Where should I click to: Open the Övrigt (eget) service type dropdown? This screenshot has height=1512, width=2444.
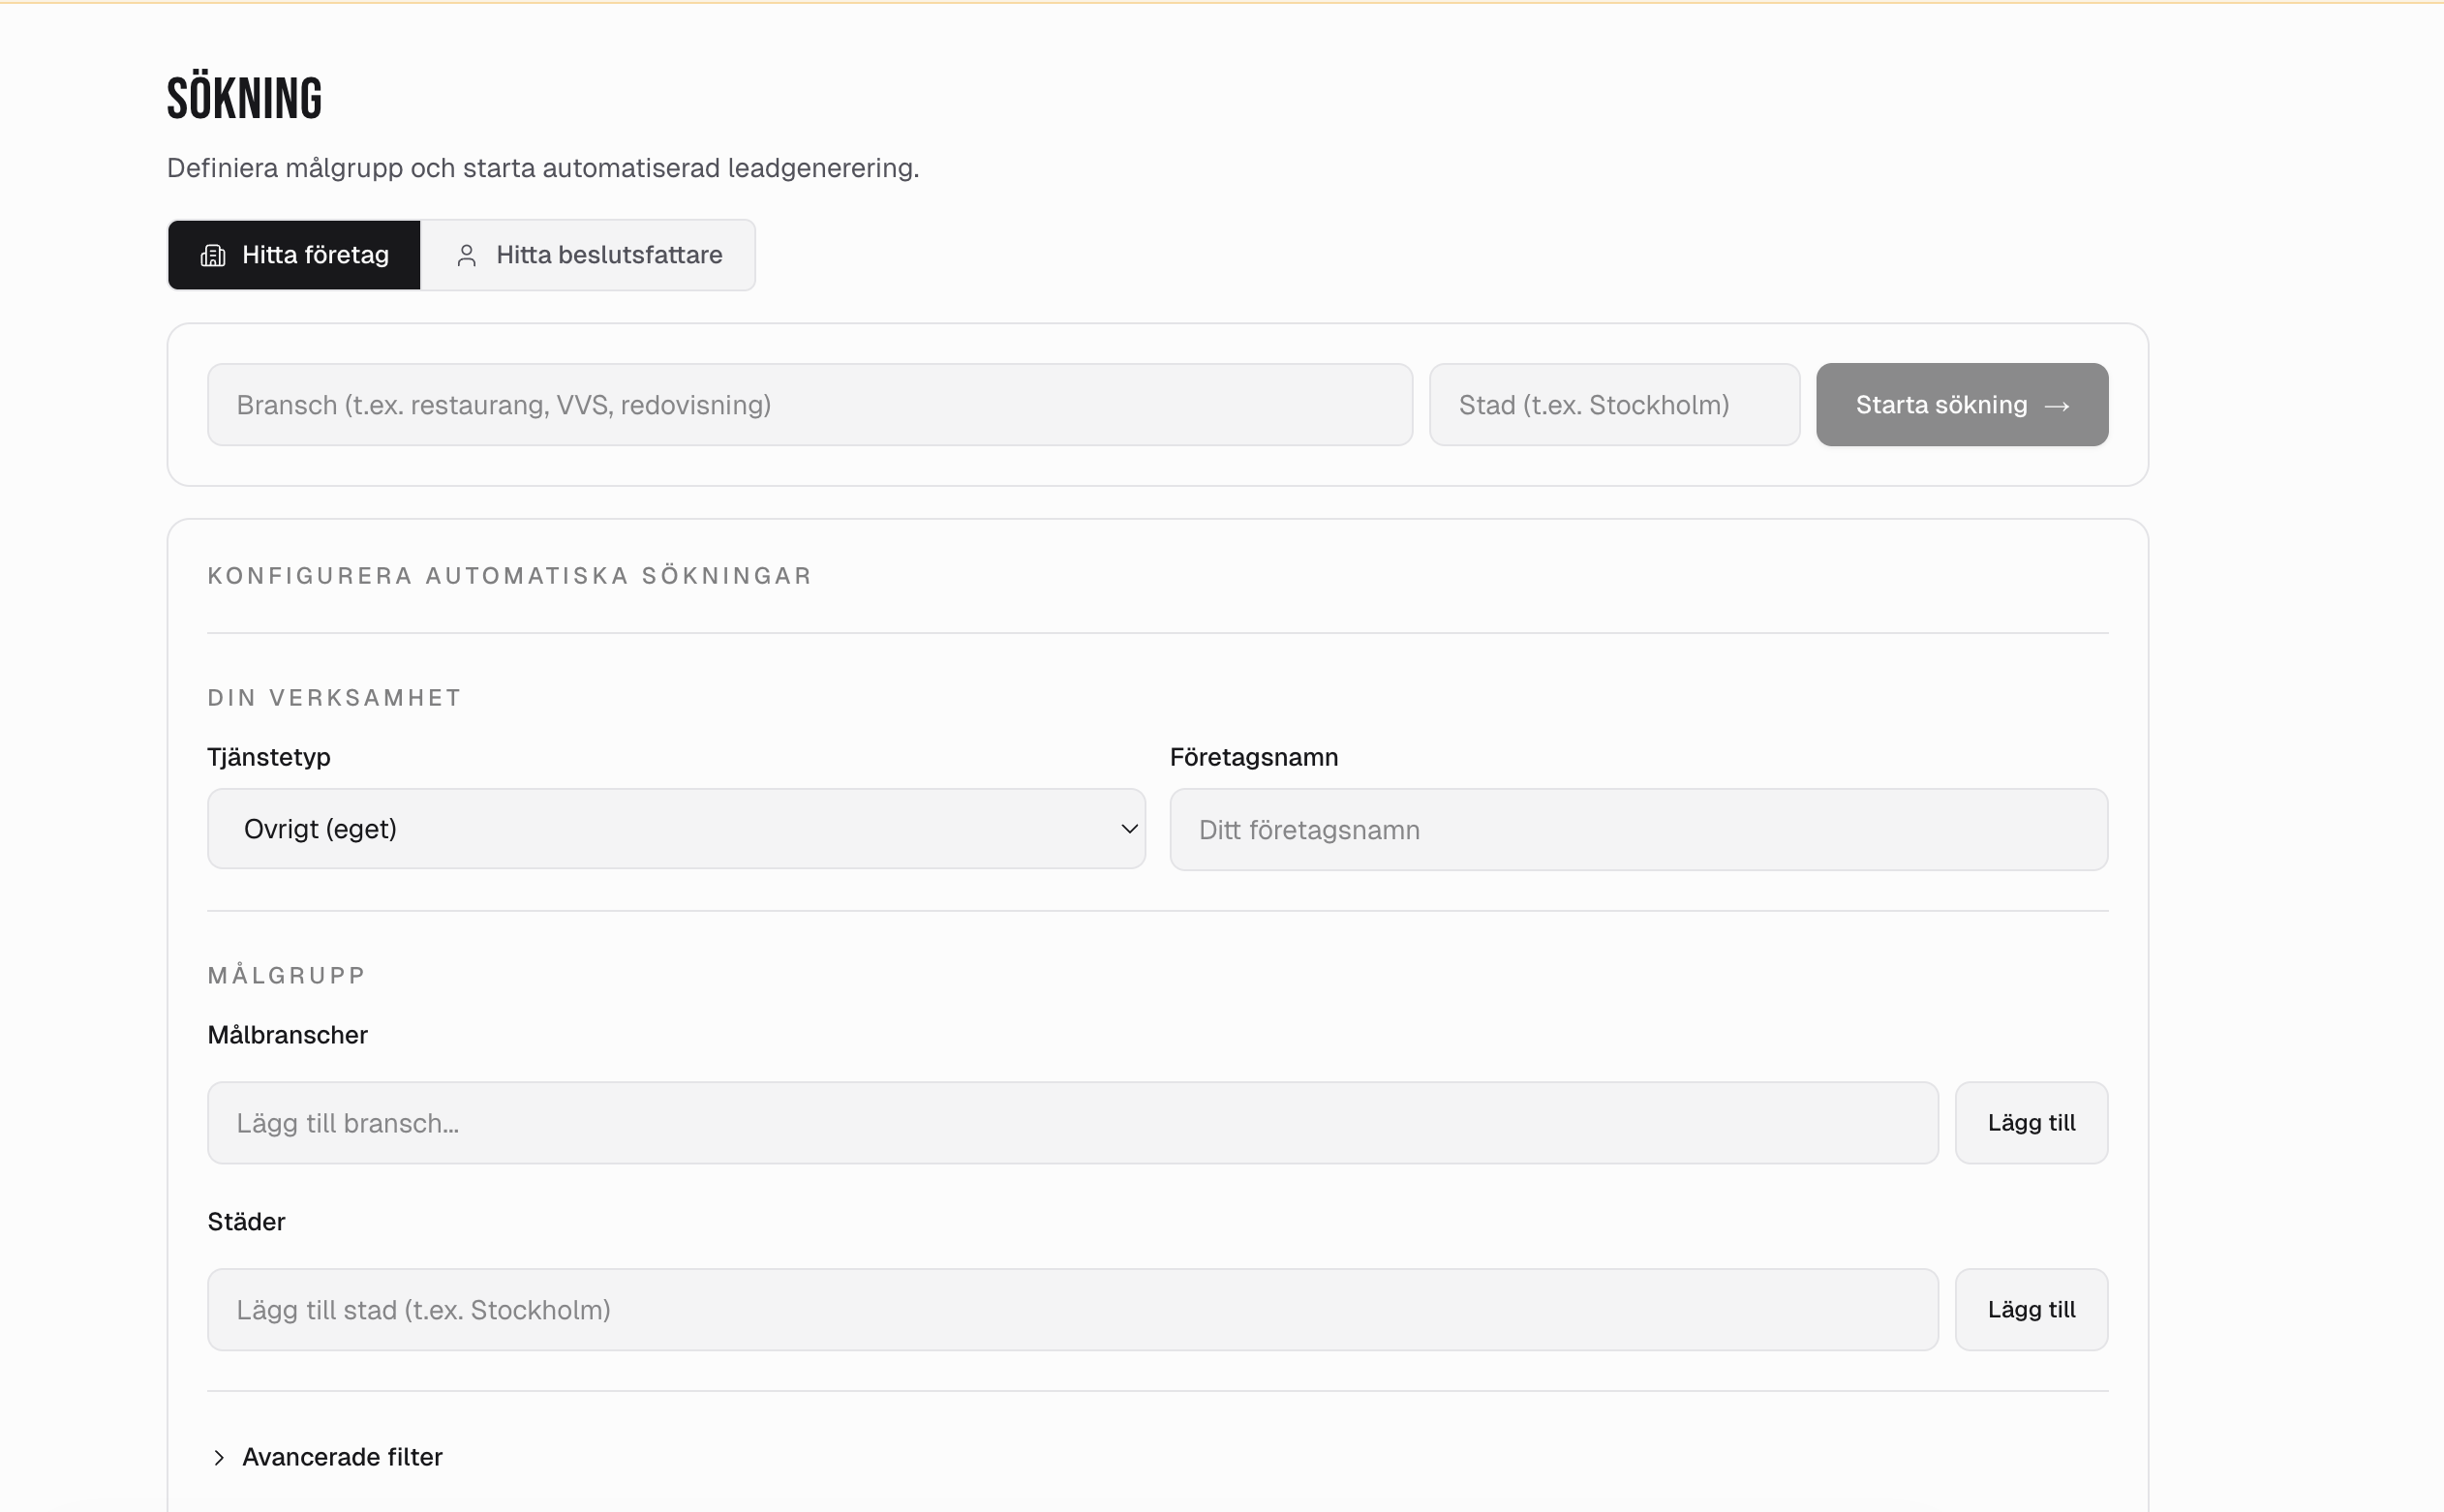(x=675, y=828)
